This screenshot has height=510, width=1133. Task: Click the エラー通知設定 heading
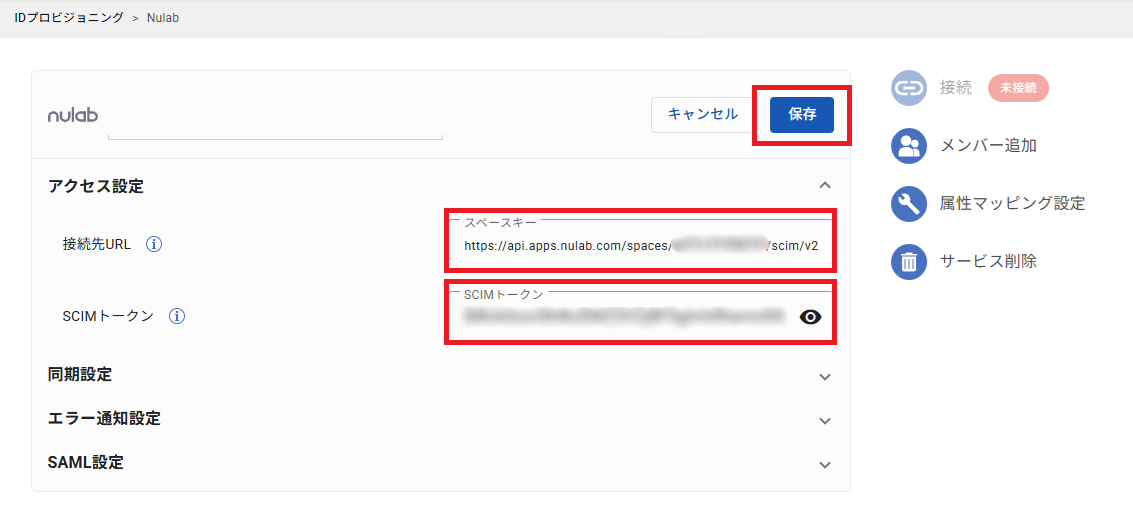(x=104, y=418)
